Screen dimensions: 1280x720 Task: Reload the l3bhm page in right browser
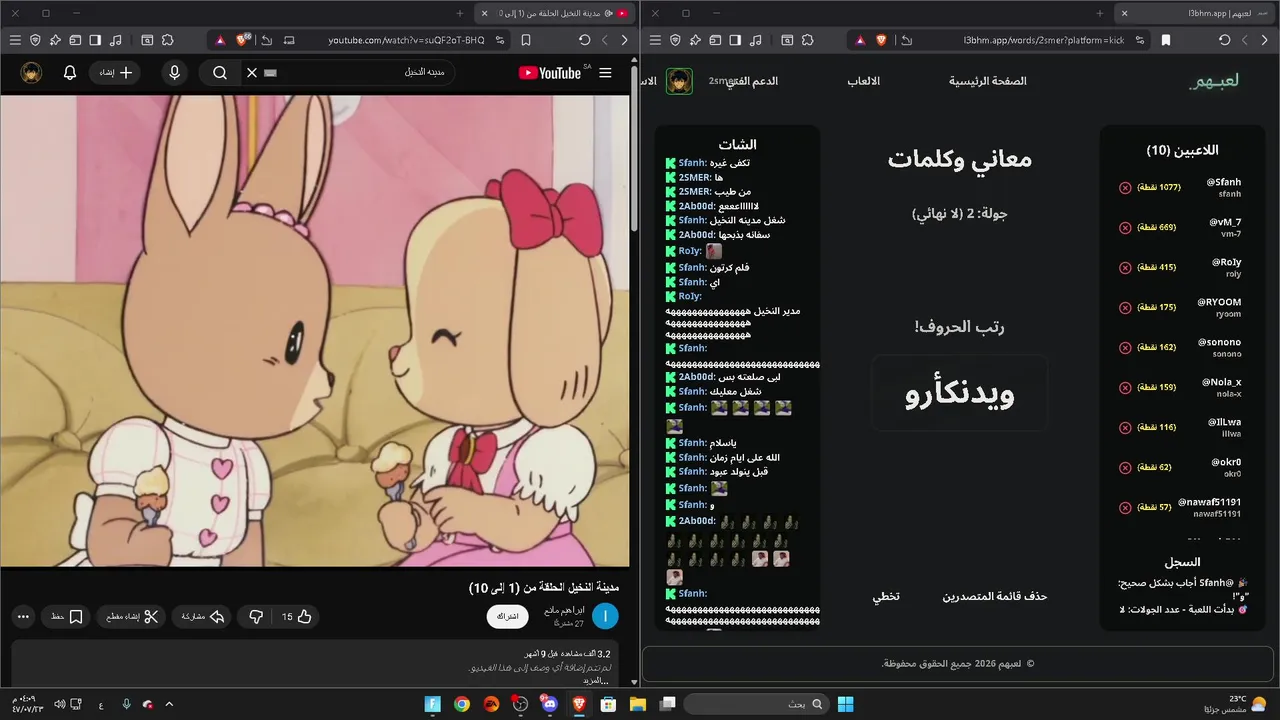click(1224, 40)
